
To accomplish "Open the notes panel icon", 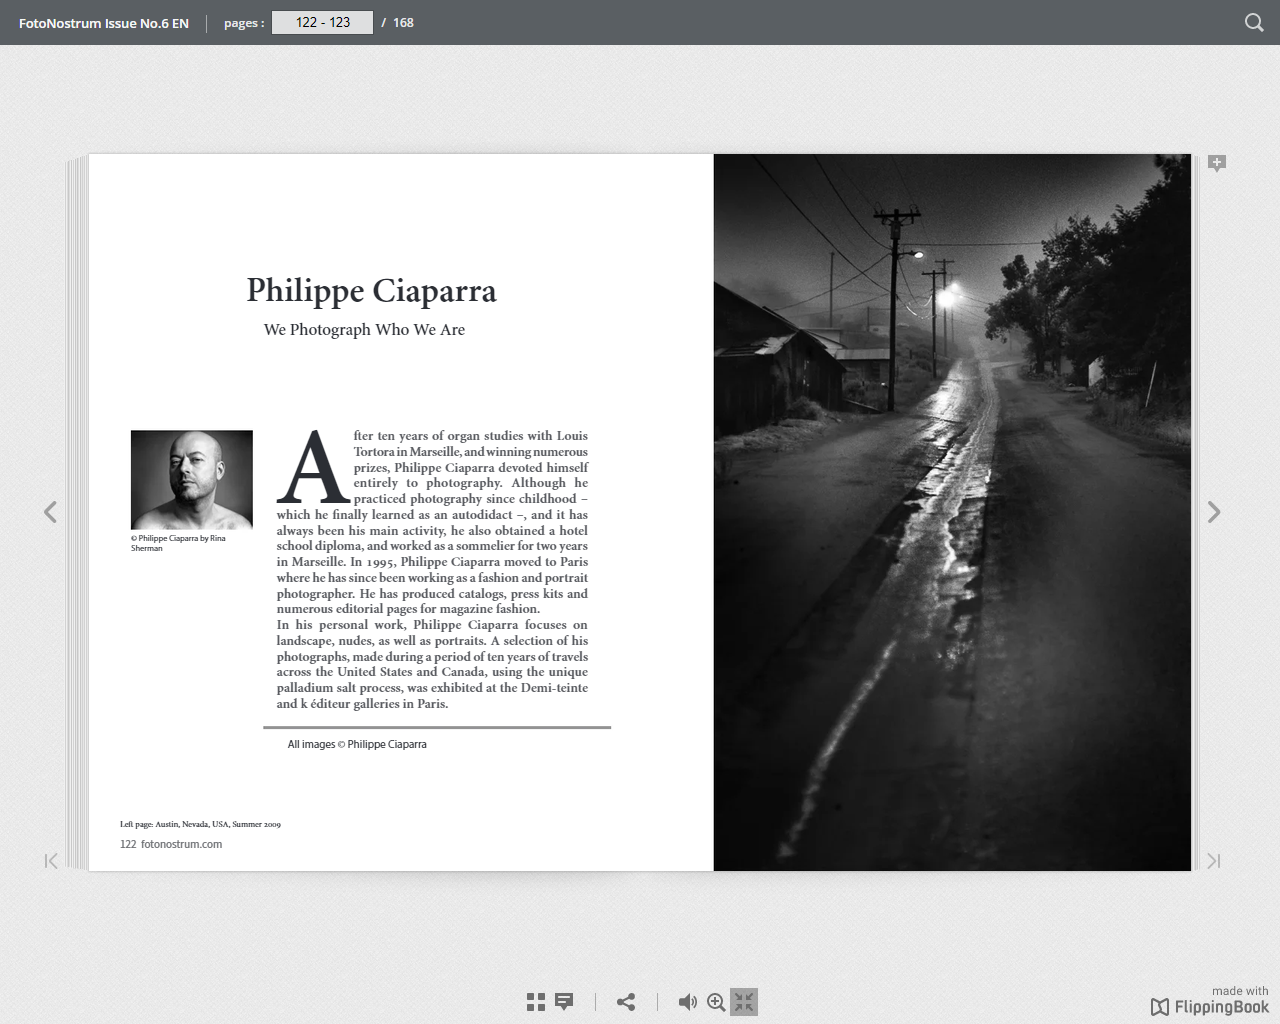I will pos(564,1002).
